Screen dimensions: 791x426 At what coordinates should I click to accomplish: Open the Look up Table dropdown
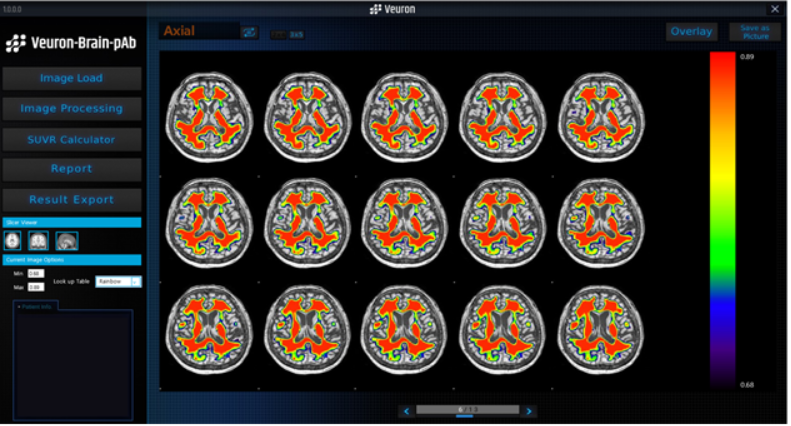pos(136,281)
